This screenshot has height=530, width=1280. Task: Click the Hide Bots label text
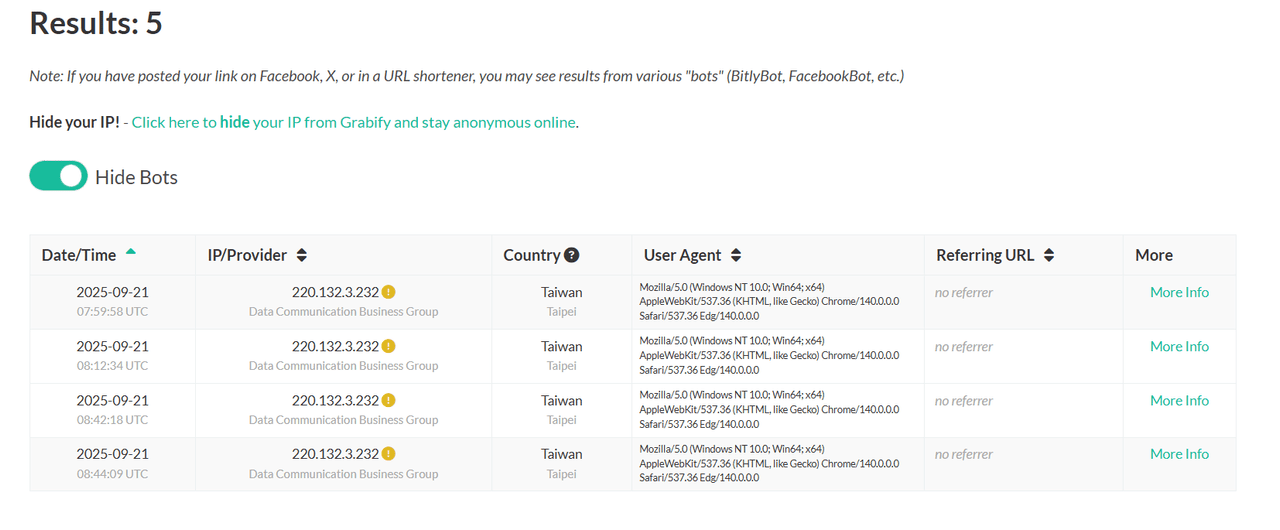coord(136,177)
